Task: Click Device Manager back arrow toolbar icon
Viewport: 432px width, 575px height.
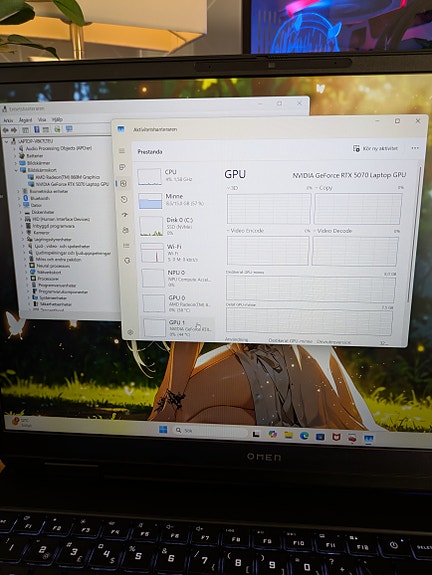Action: click(x=6, y=130)
